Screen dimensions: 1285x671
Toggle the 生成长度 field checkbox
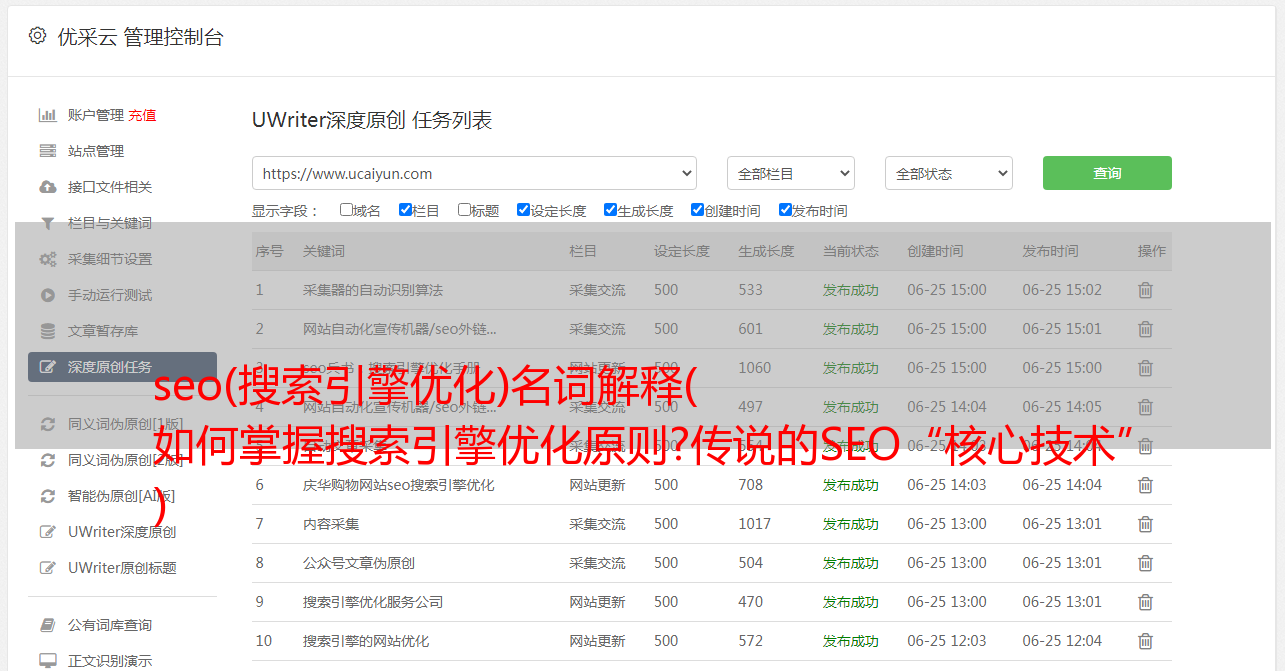pos(610,210)
